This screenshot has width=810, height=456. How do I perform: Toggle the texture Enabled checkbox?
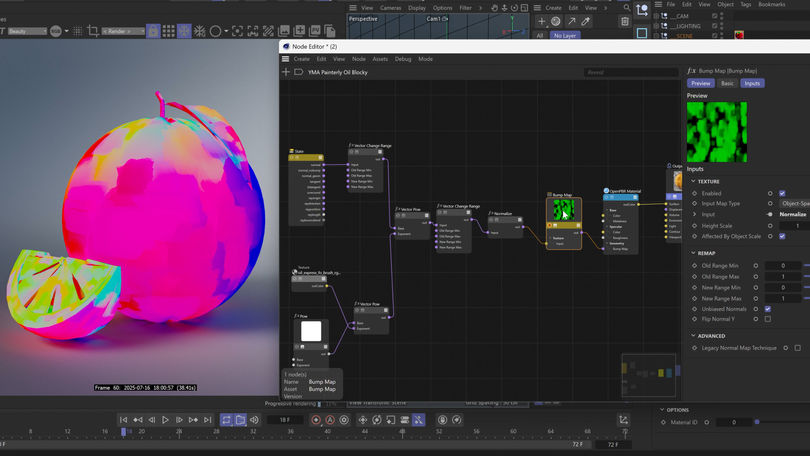click(782, 193)
